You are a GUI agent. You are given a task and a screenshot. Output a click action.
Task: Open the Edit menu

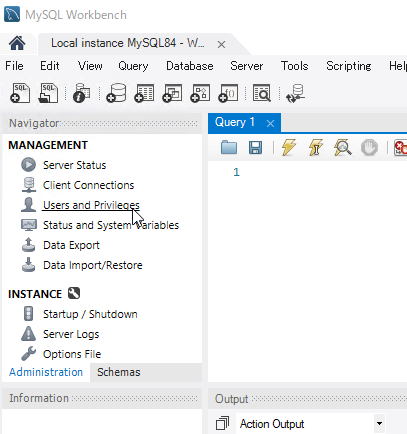[x=50, y=66]
